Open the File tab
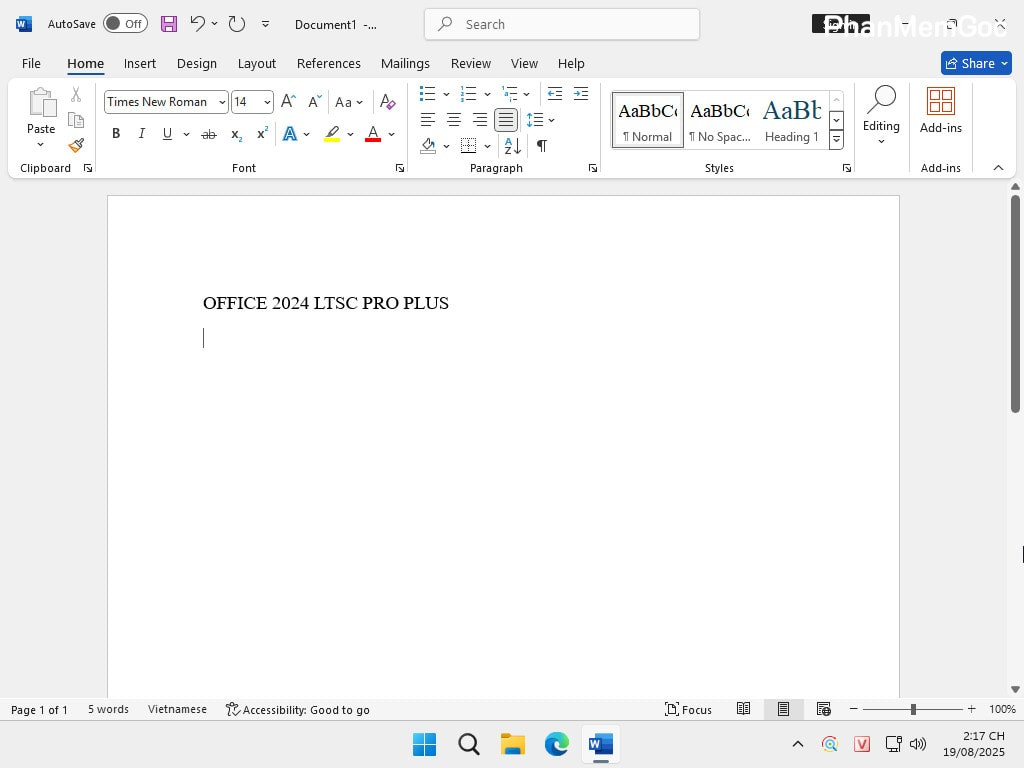The image size is (1024, 768). (x=31, y=63)
